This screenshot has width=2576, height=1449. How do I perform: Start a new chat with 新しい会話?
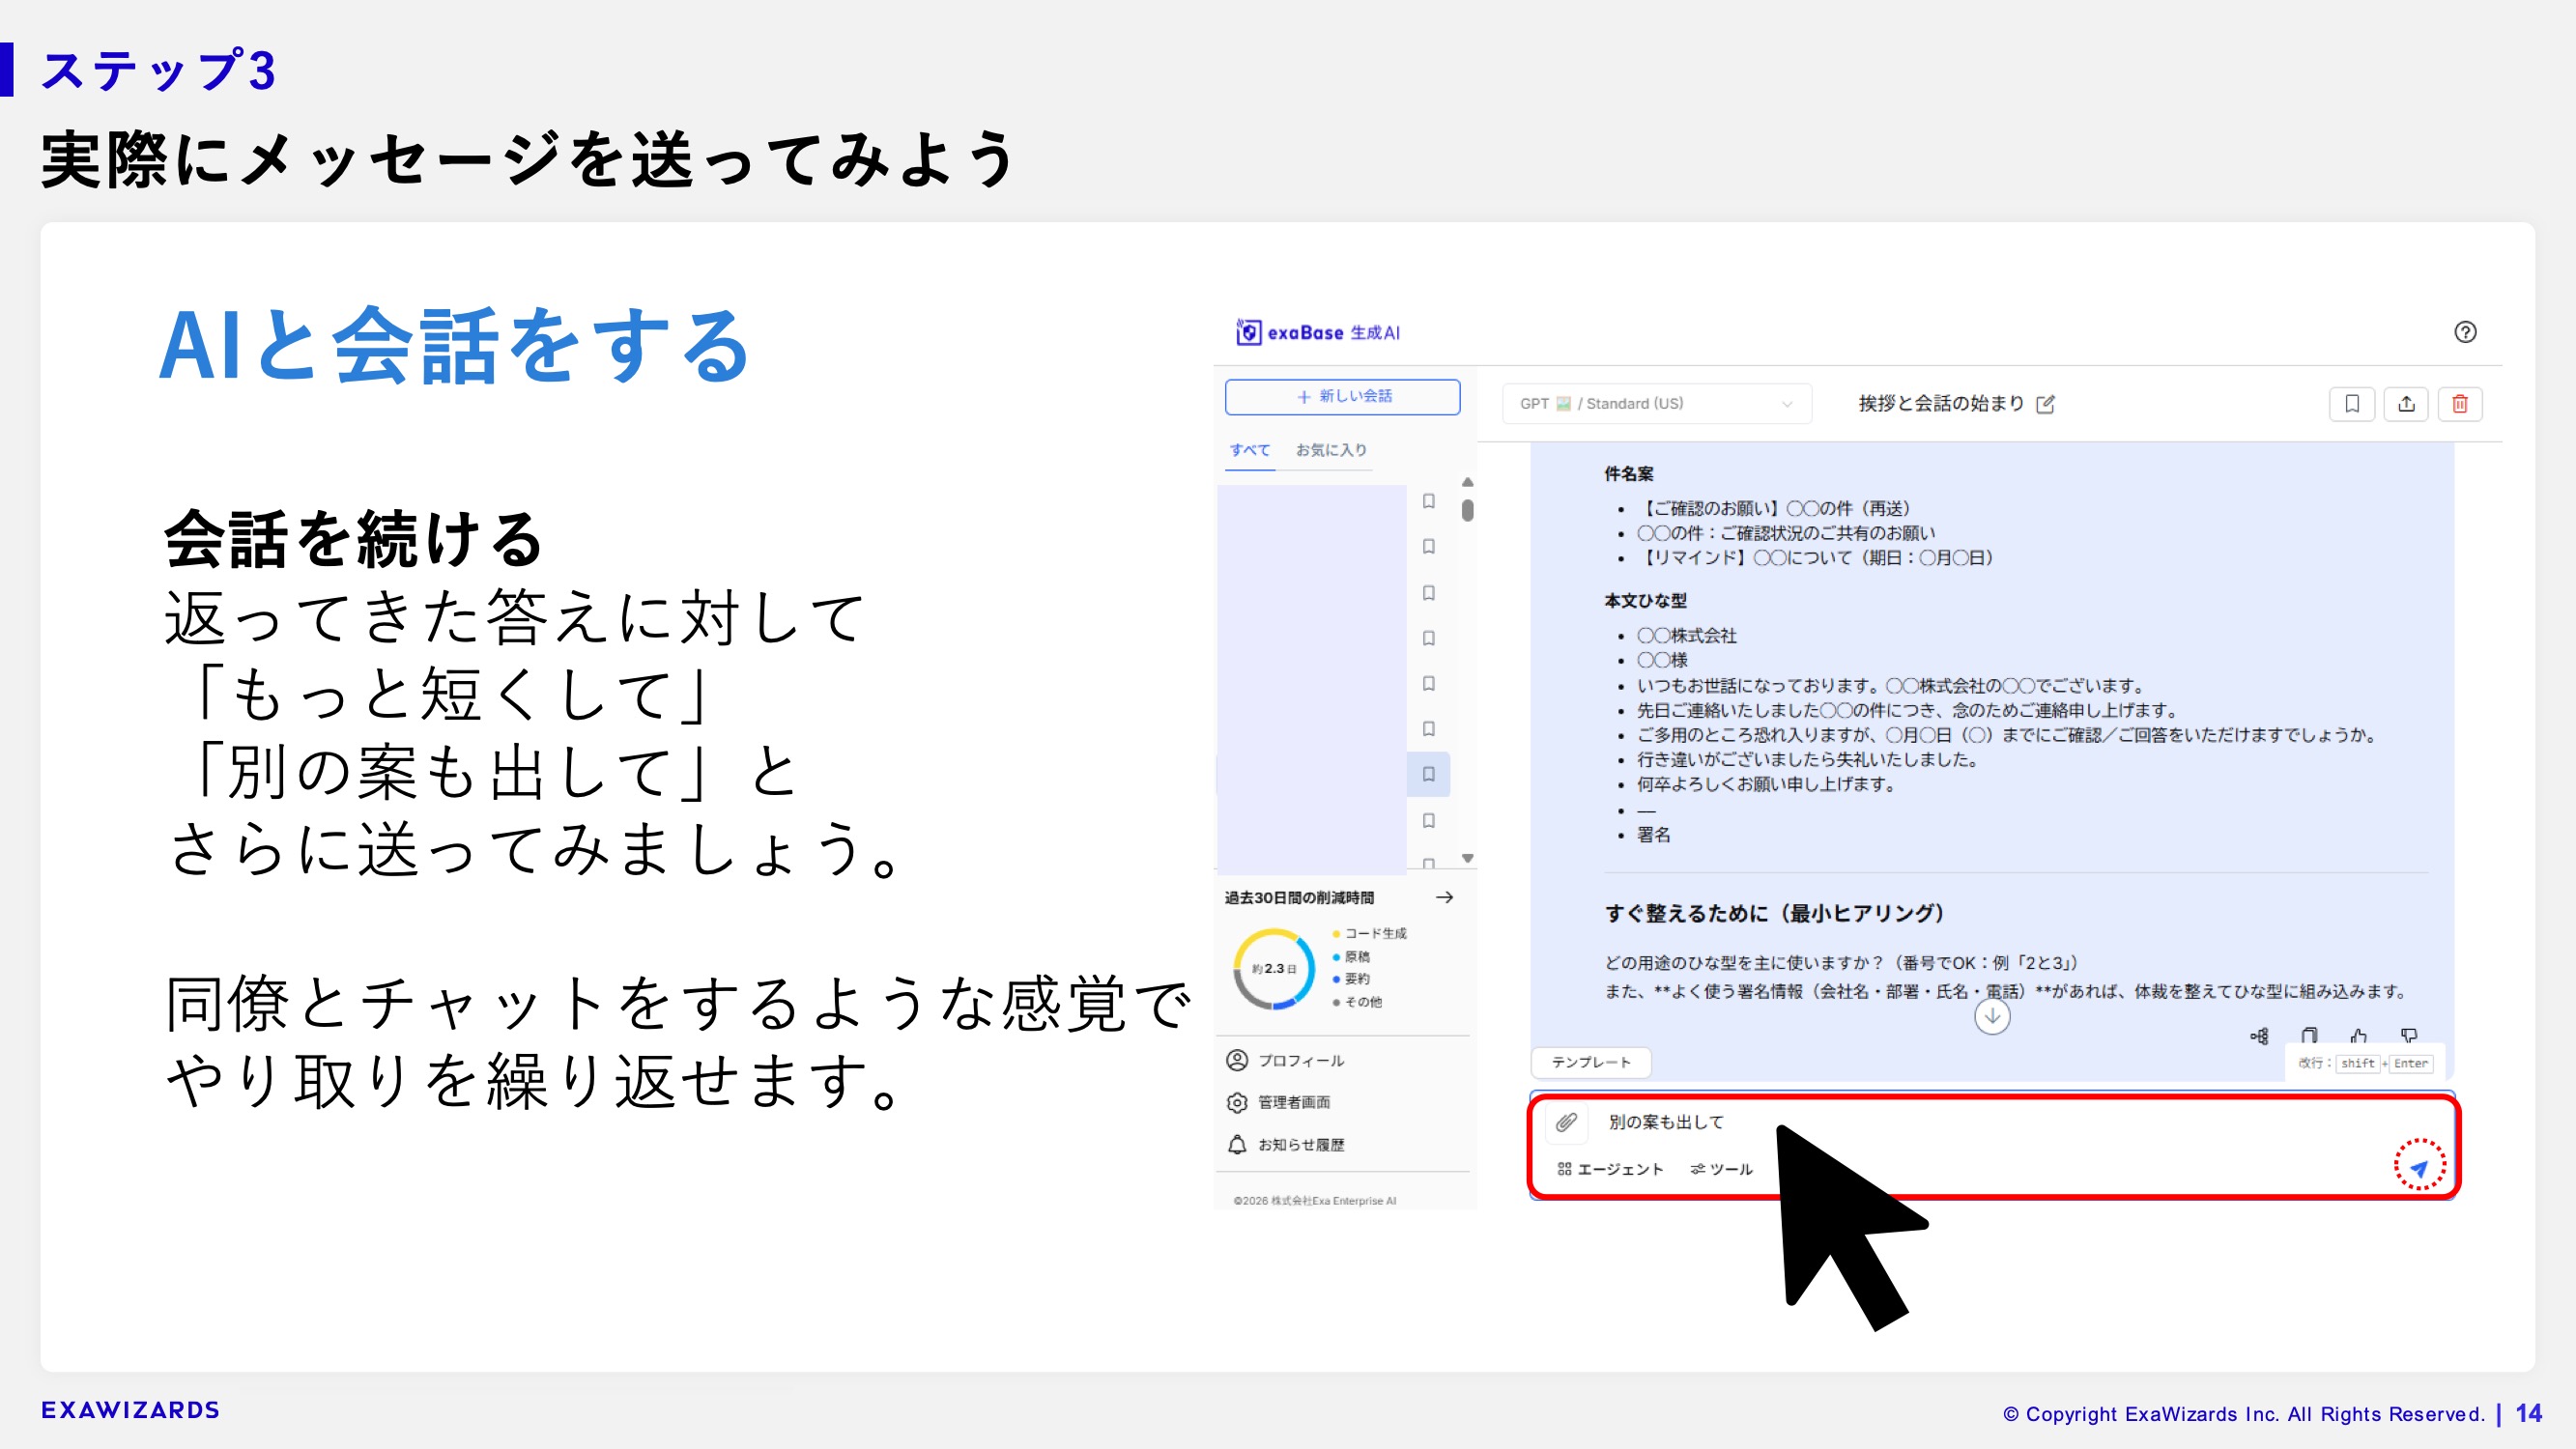point(1342,396)
